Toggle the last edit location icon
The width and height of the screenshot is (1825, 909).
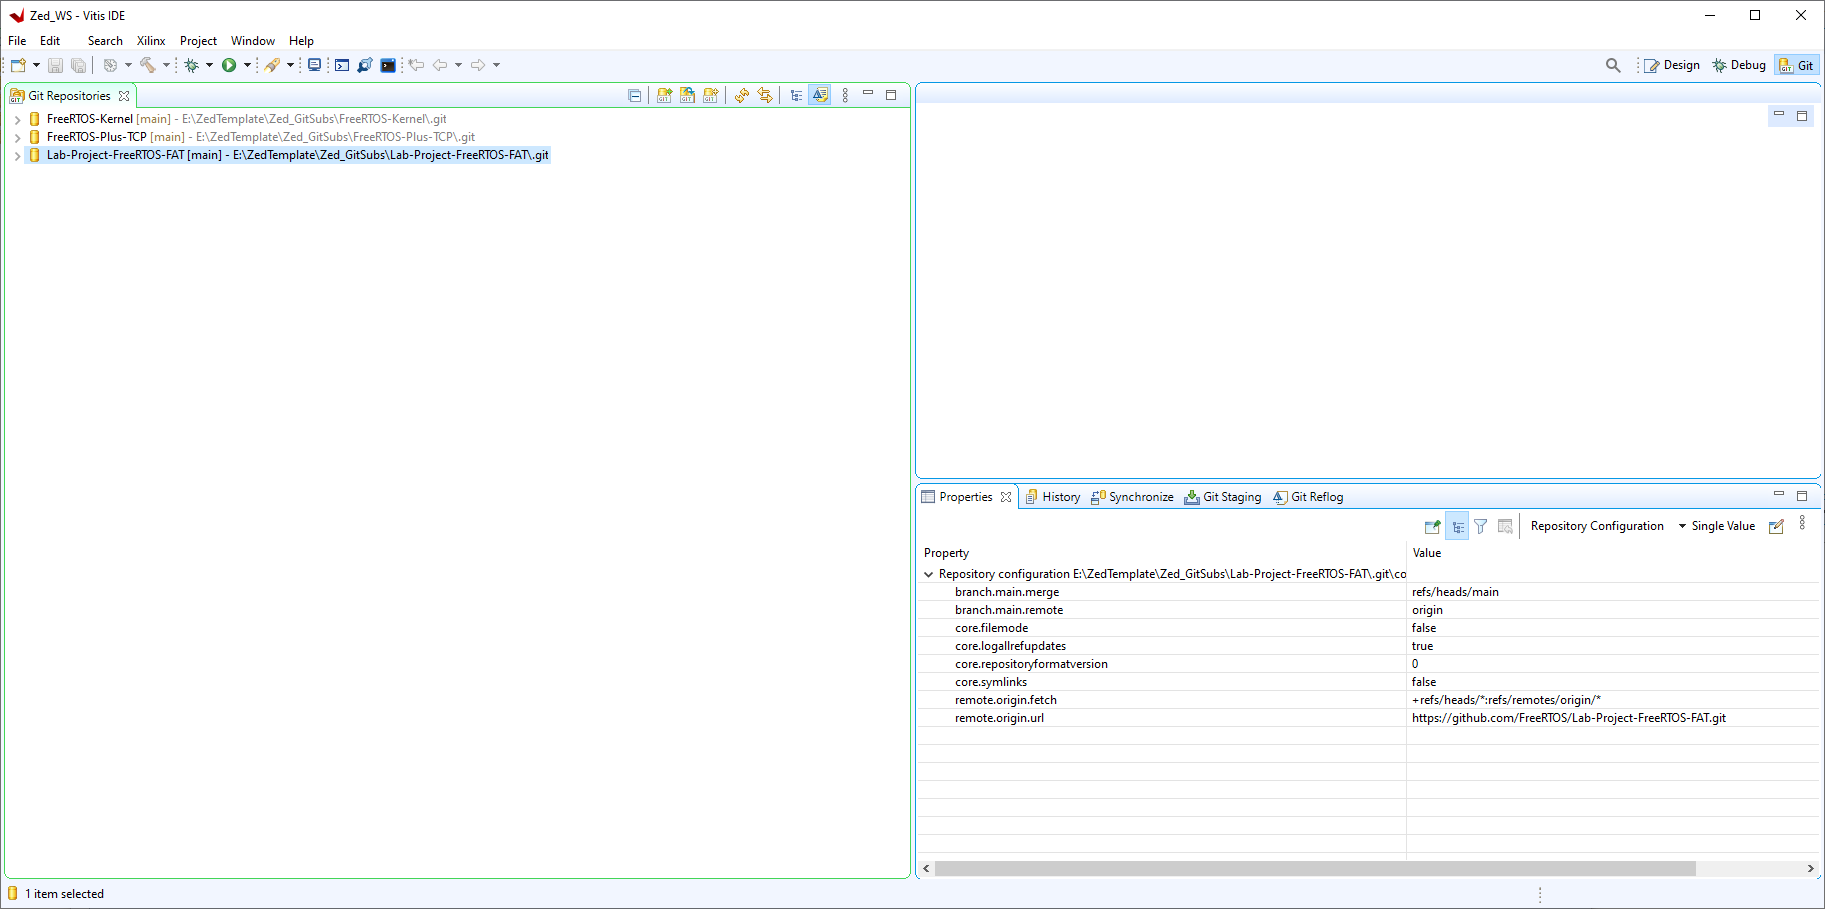tap(416, 65)
